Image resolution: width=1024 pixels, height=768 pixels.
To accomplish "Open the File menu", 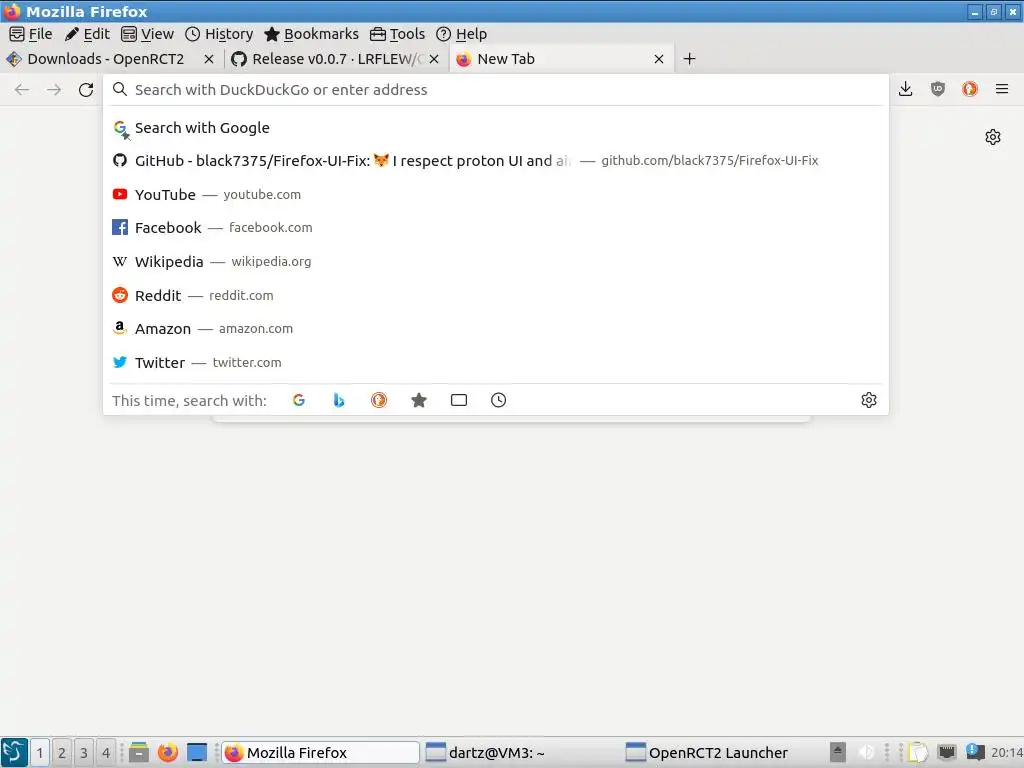I will pyautogui.click(x=31, y=34).
